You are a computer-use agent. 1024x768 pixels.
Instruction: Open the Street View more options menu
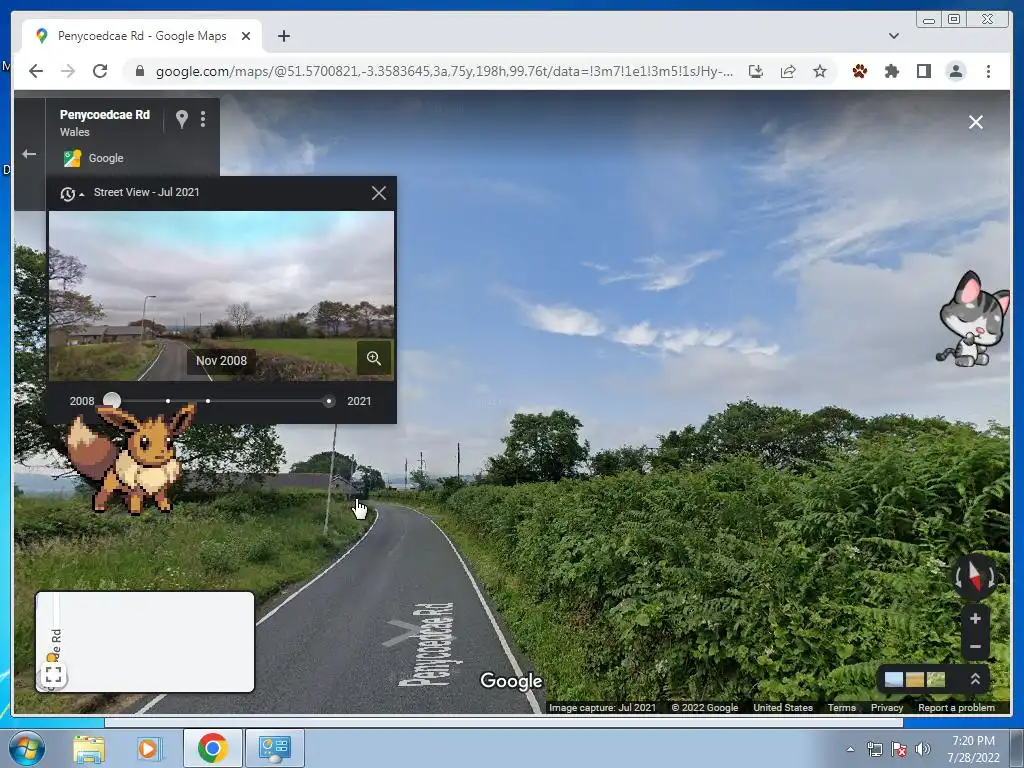pos(203,119)
